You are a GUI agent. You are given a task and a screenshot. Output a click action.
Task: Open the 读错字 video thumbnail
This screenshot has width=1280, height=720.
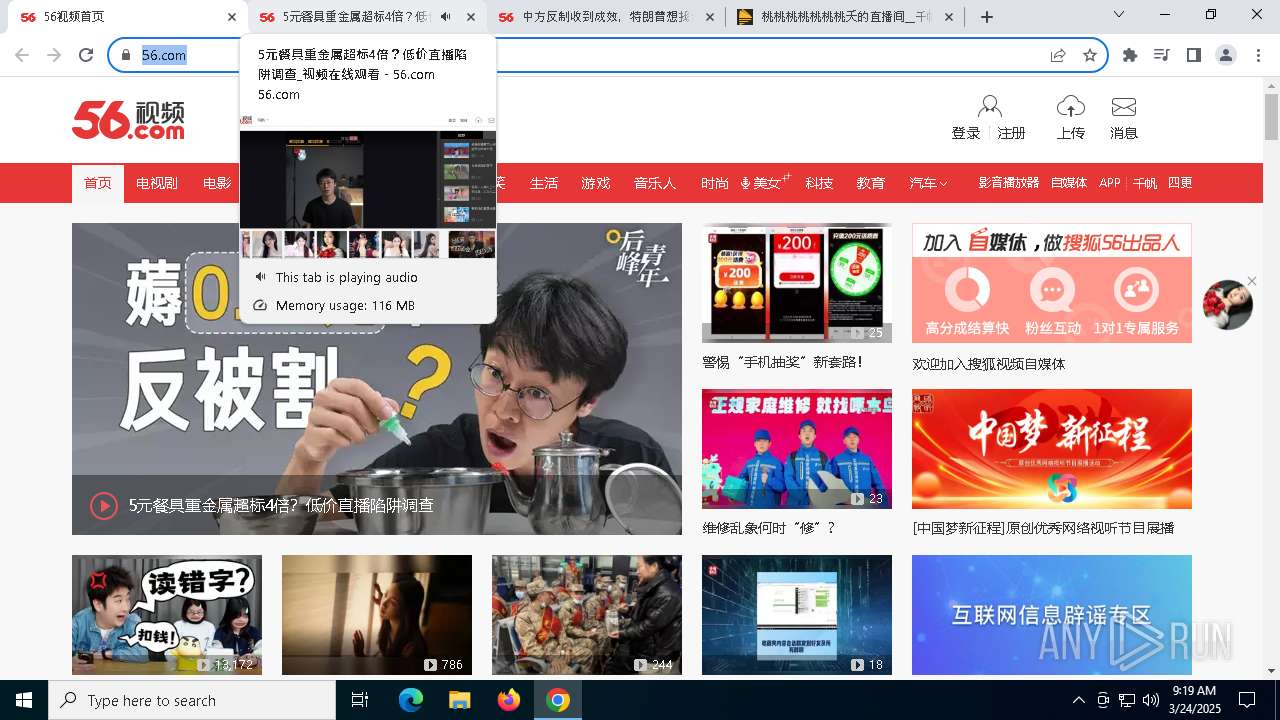(x=167, y=615)
